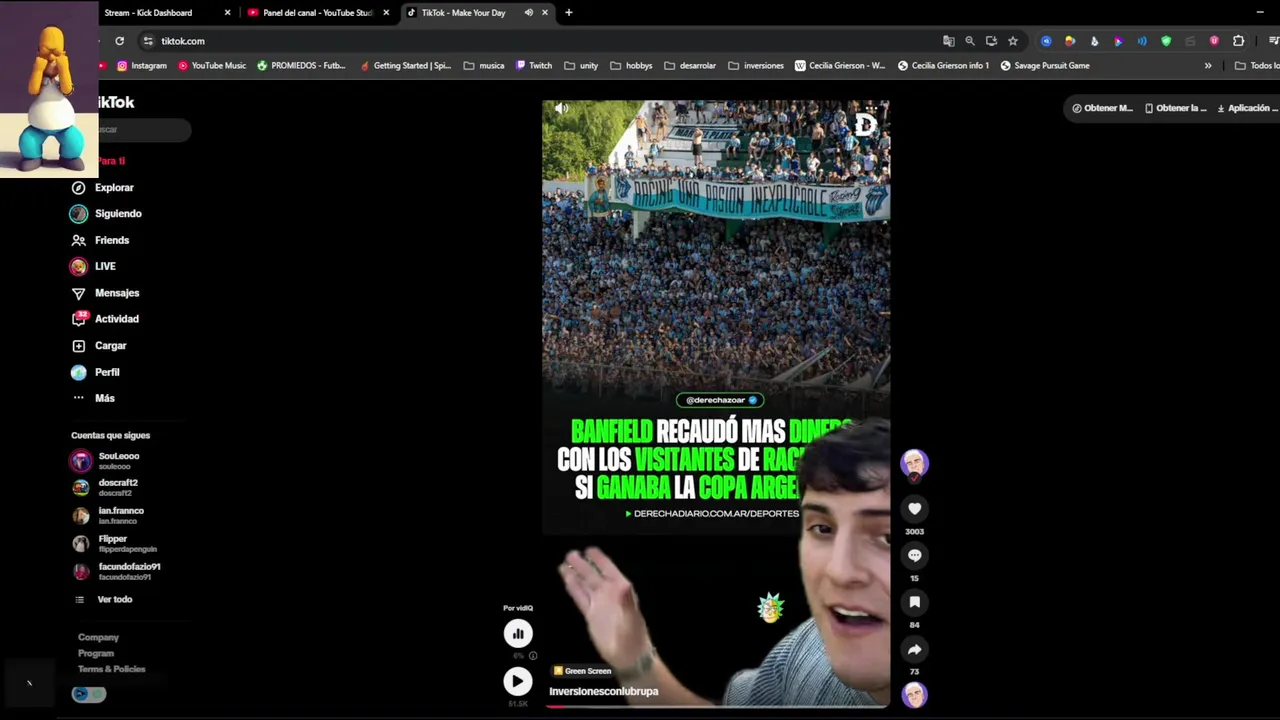Switch to Panel del canal YouTube Studio tab
The width and height of the screenshot is (1280, 720).
click(318, 13)
